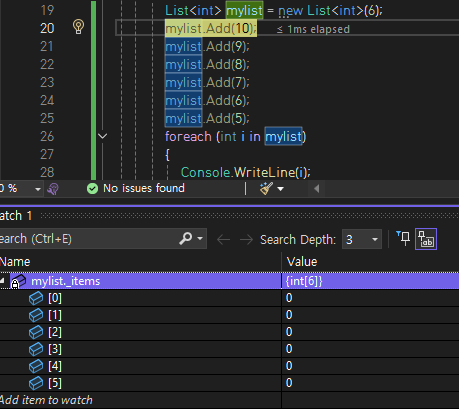Click mylist.Add(9) statement
459x409 pixels.
click(x=207, y=46)
